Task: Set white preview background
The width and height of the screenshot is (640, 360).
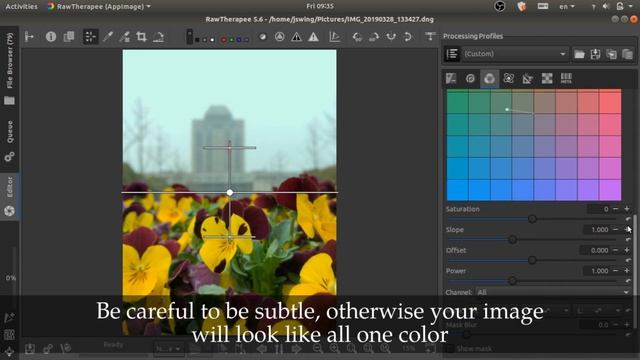Action: point(212,40)
